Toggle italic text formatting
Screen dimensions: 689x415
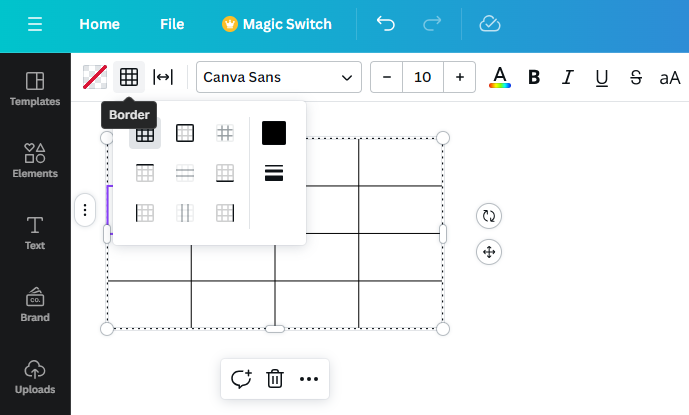568,77
